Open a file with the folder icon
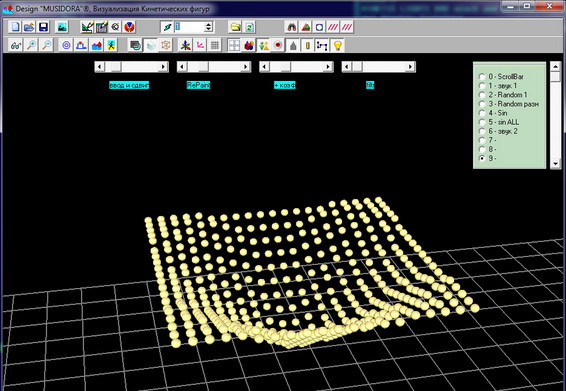 pos(29,27)
